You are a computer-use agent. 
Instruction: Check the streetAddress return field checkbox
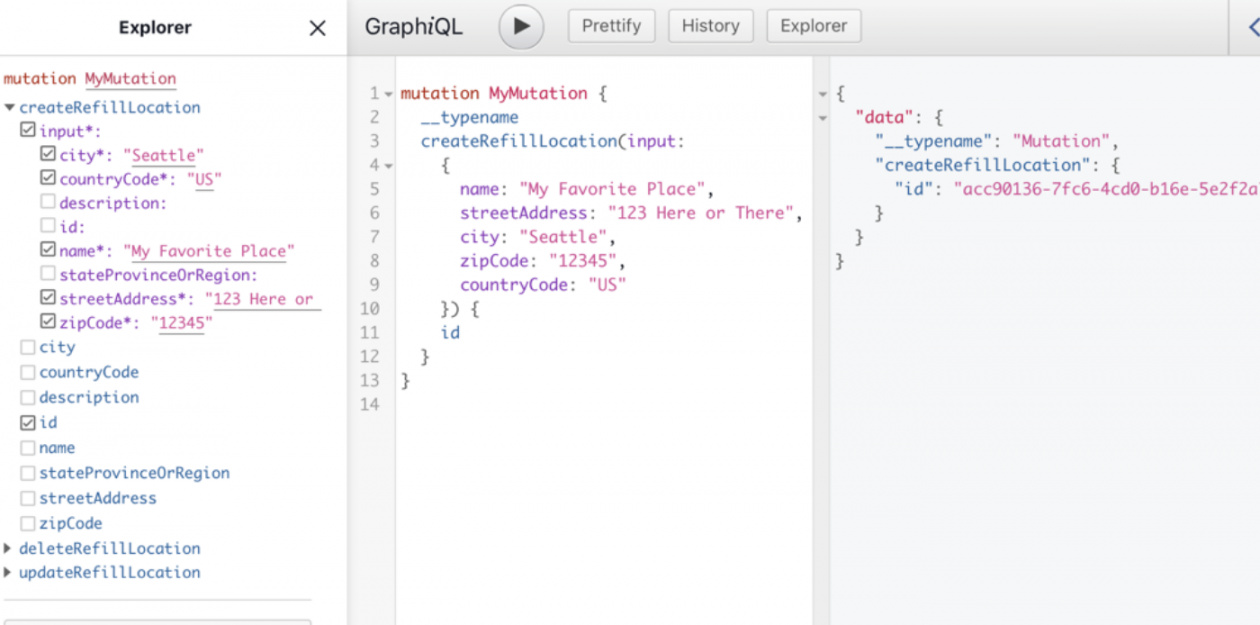coord(28,498)
